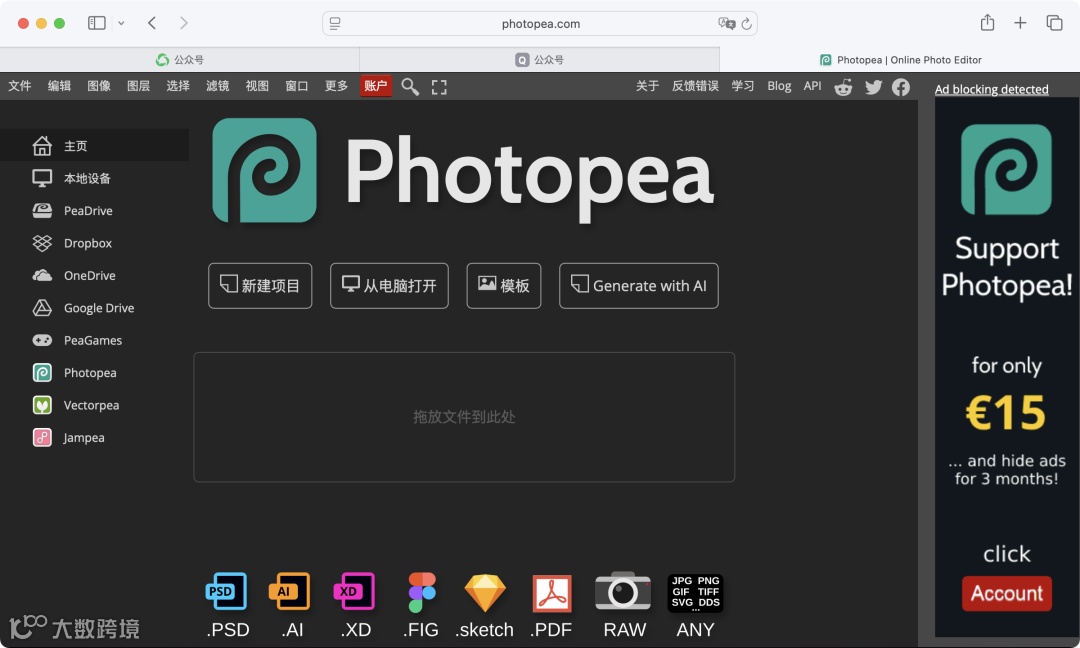Toggle Safari sidebar button
1080x648 pixels.
tap(96, 23)
